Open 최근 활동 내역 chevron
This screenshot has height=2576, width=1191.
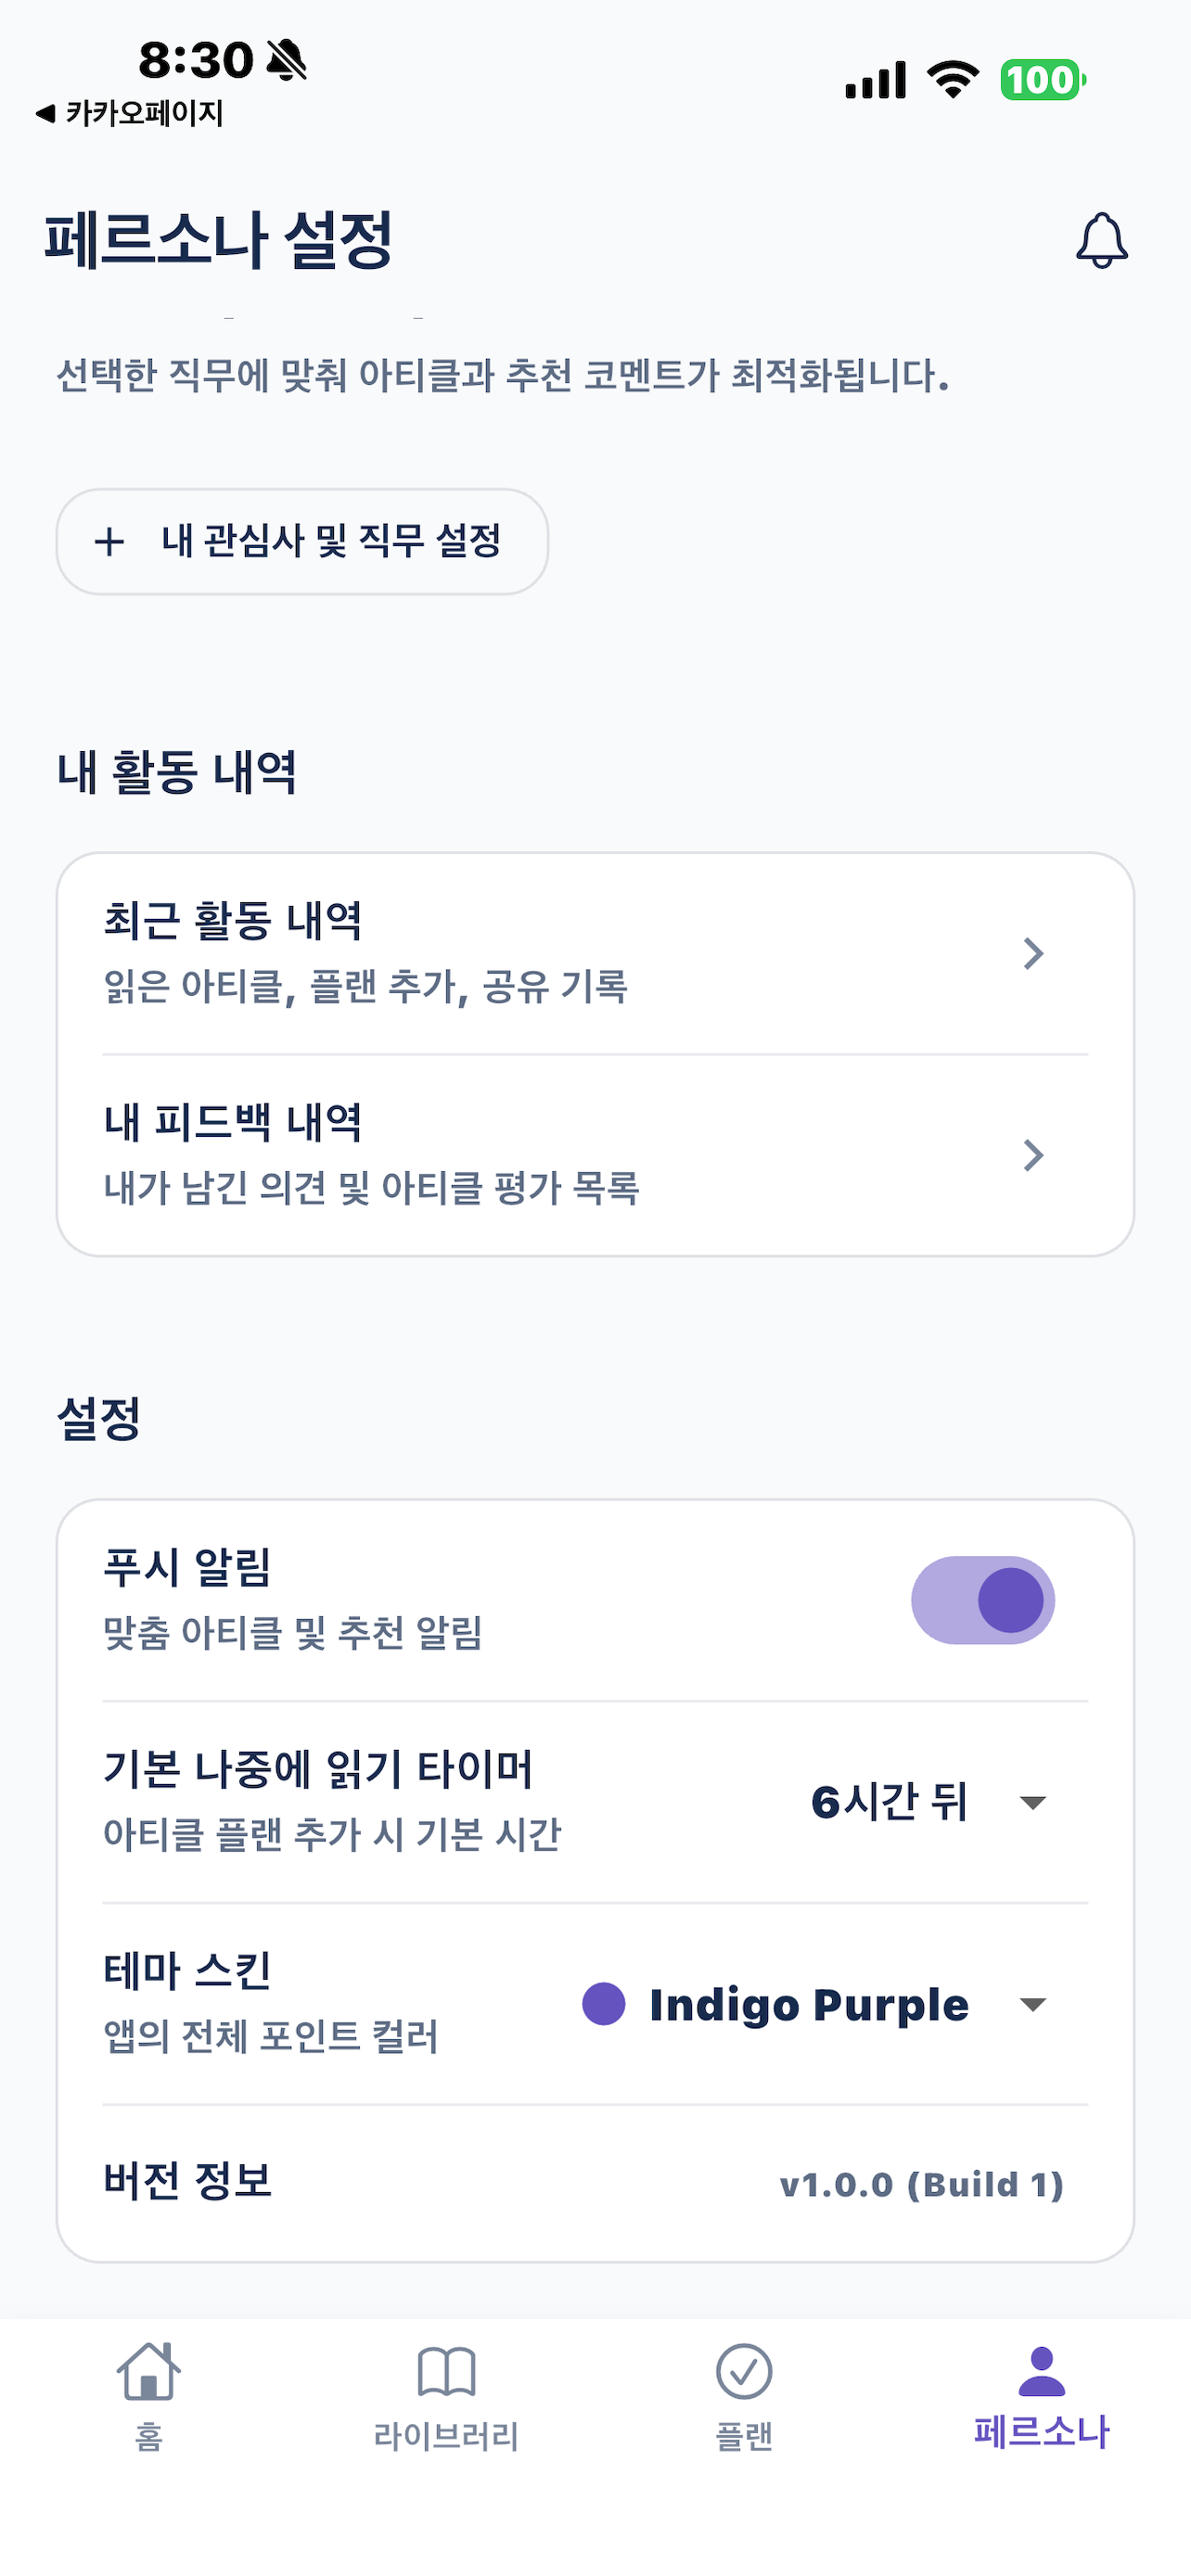1033,953
